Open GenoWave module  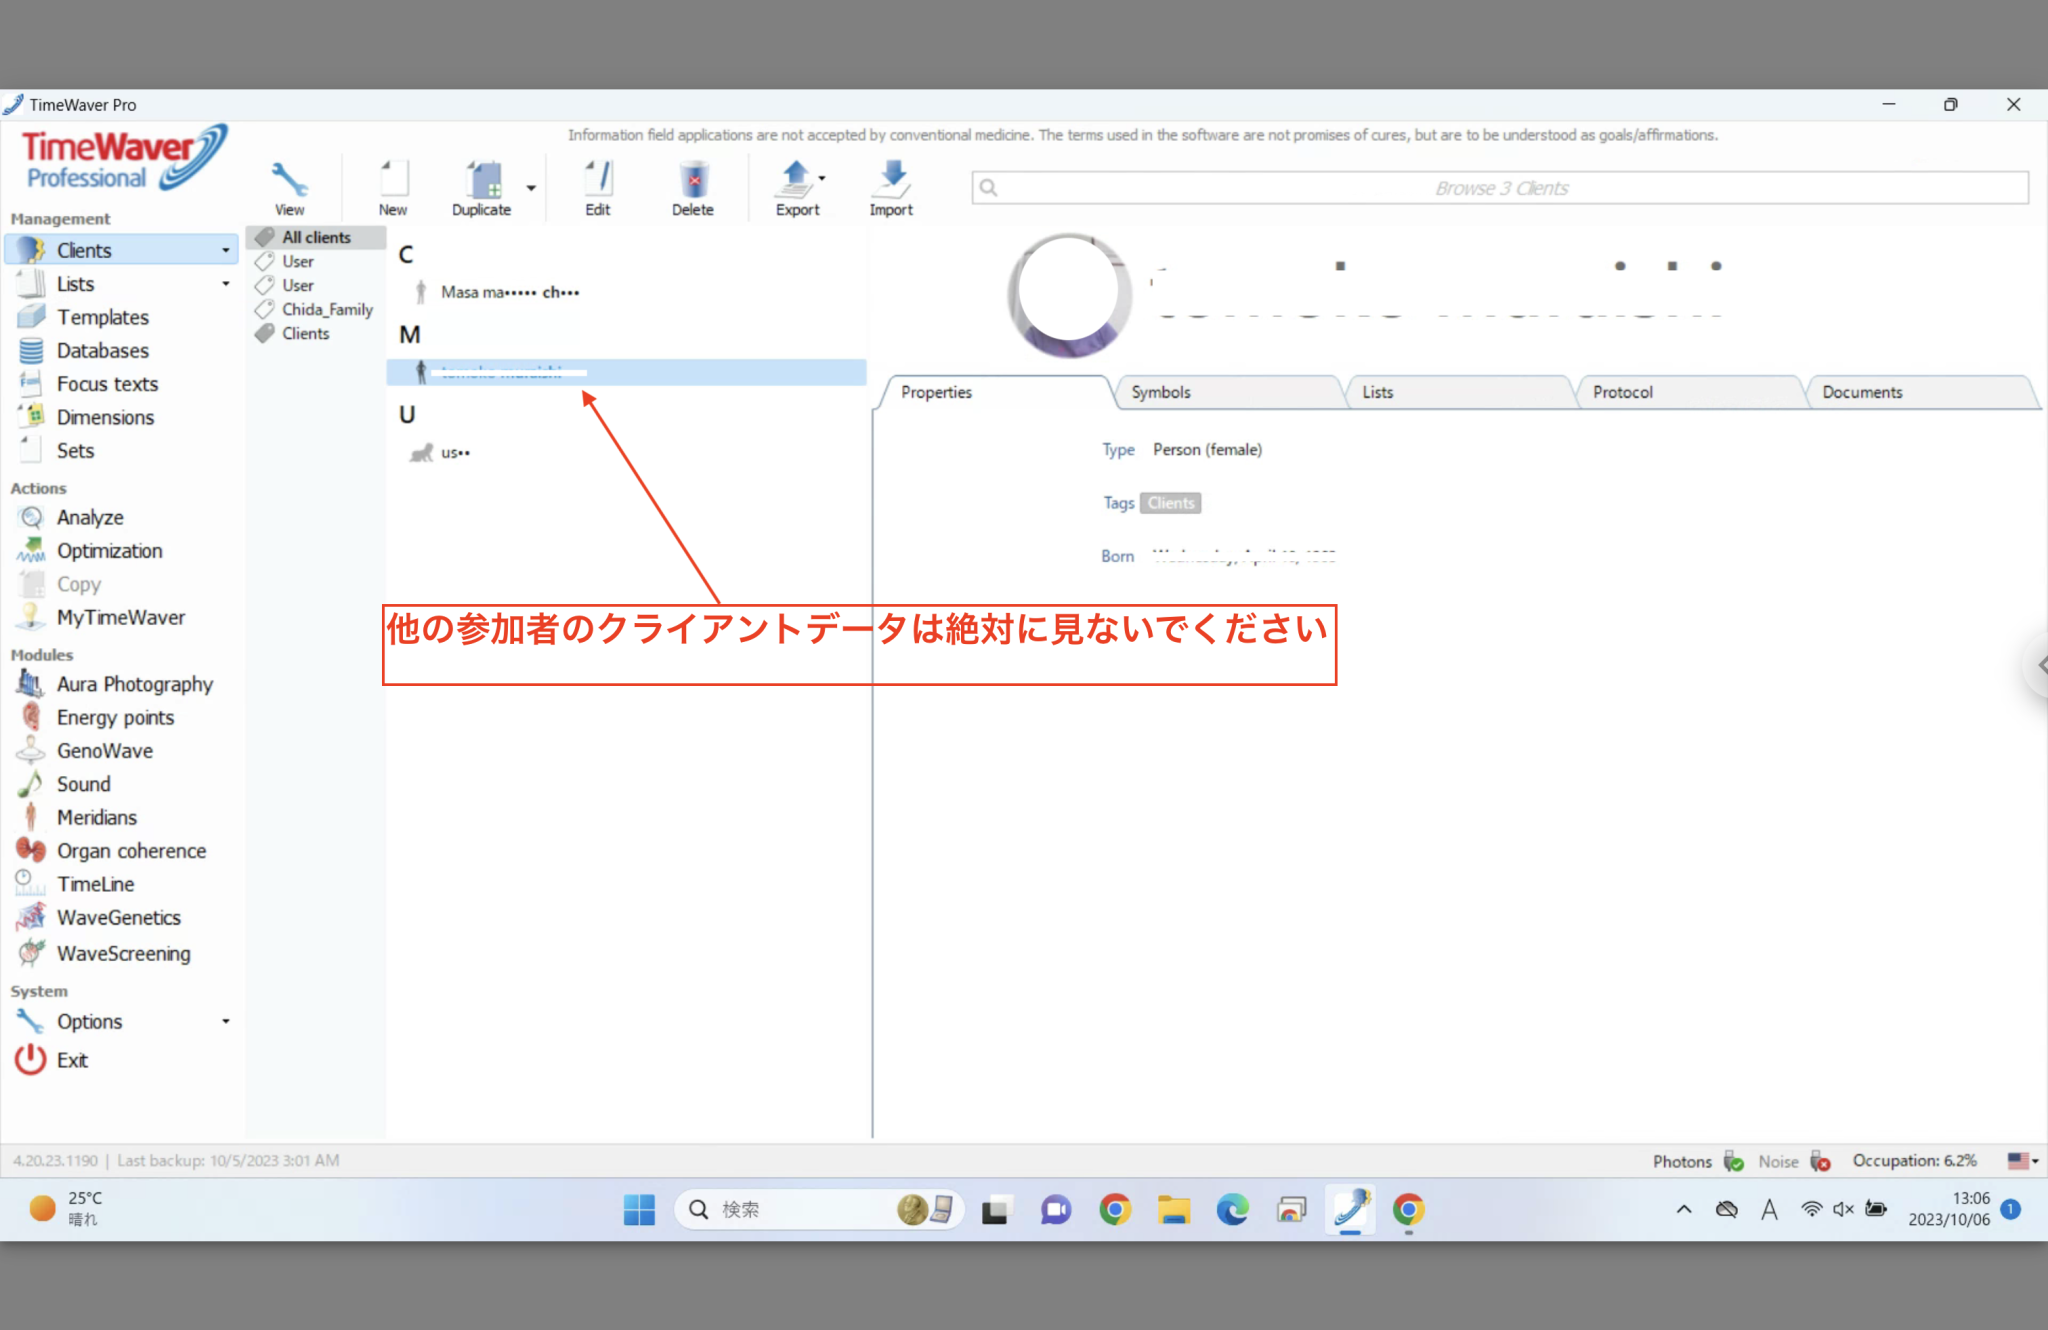pyautogui.click(x=104, y=751)
